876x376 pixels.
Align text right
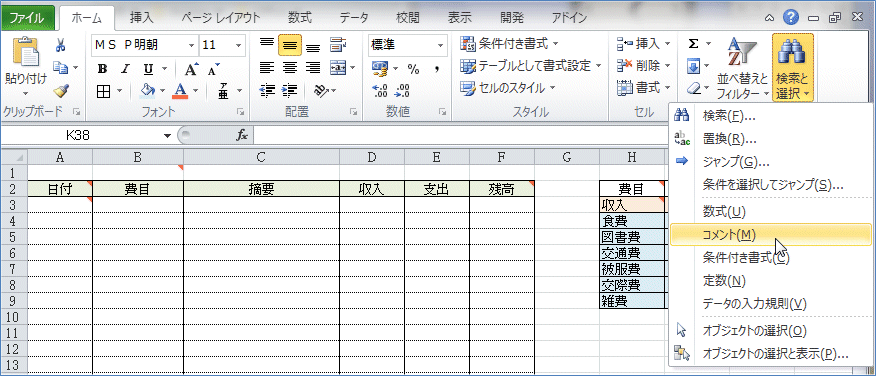(313, 68)
